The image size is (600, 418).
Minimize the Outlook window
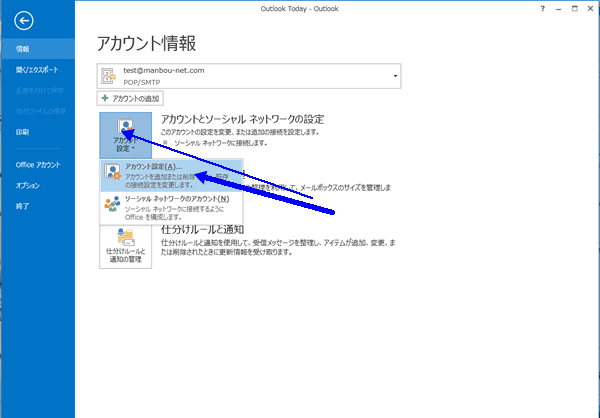[559, 9]
